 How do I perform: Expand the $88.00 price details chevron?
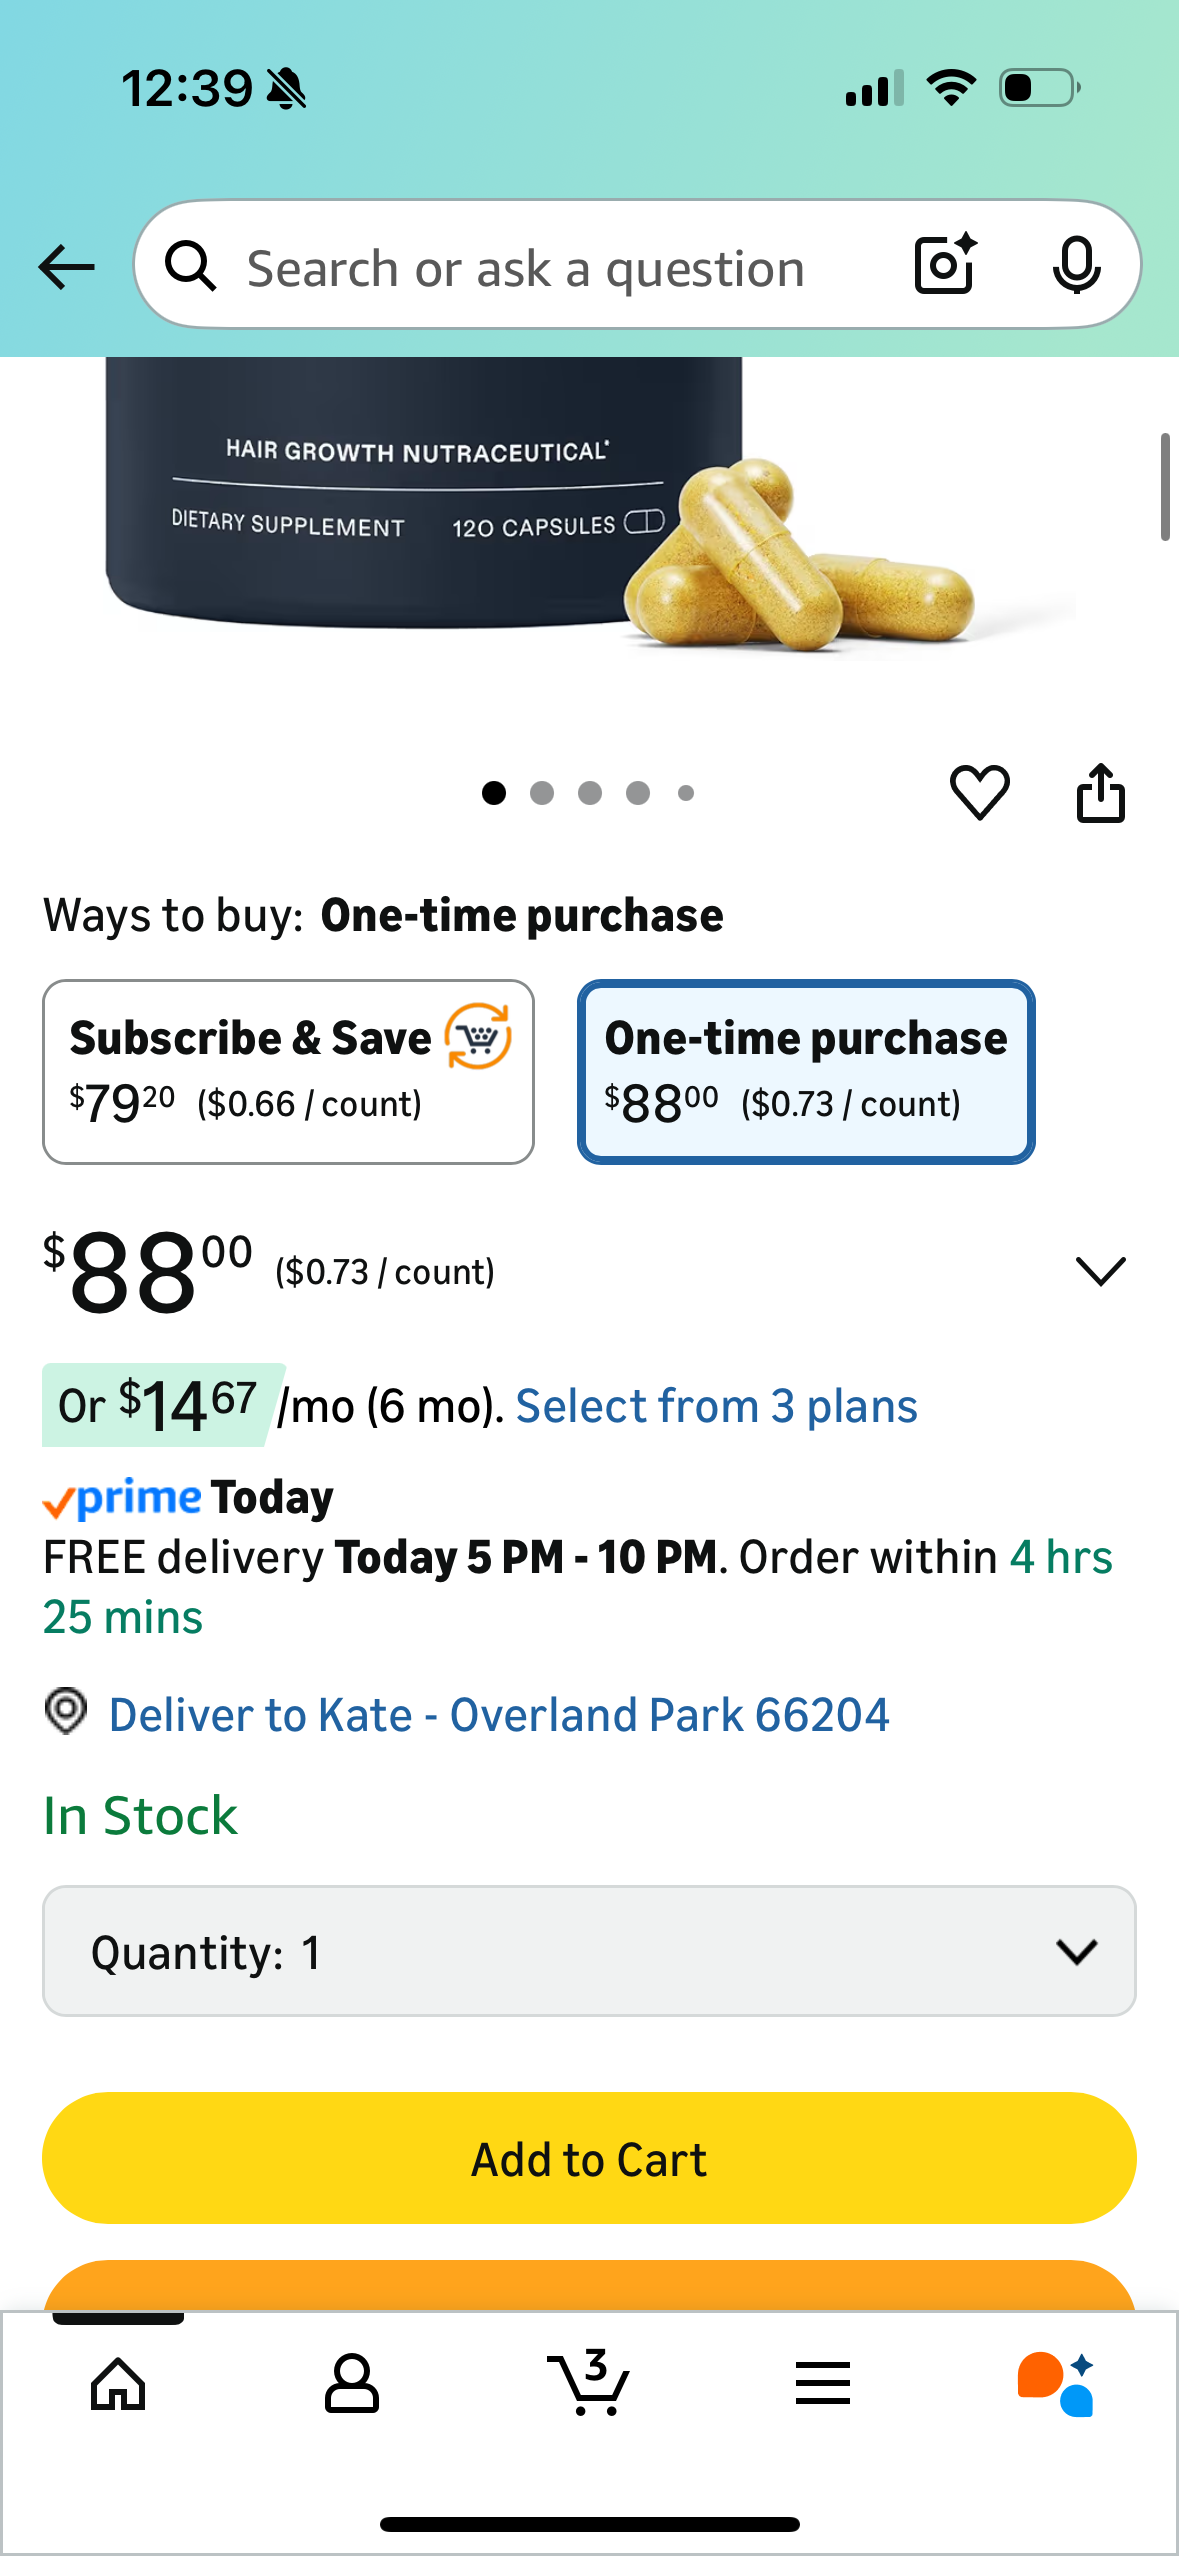[x=1100, y=1271]
